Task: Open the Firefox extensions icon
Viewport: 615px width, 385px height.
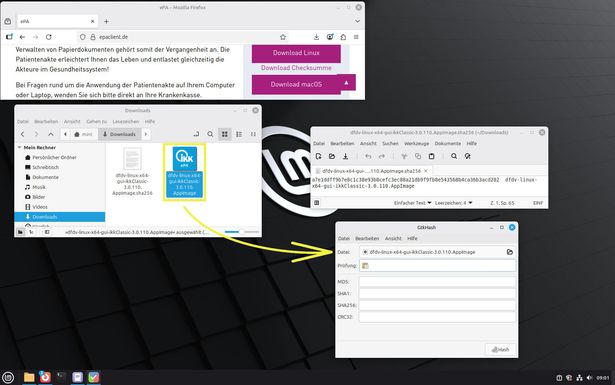Action: coord(343,37)
